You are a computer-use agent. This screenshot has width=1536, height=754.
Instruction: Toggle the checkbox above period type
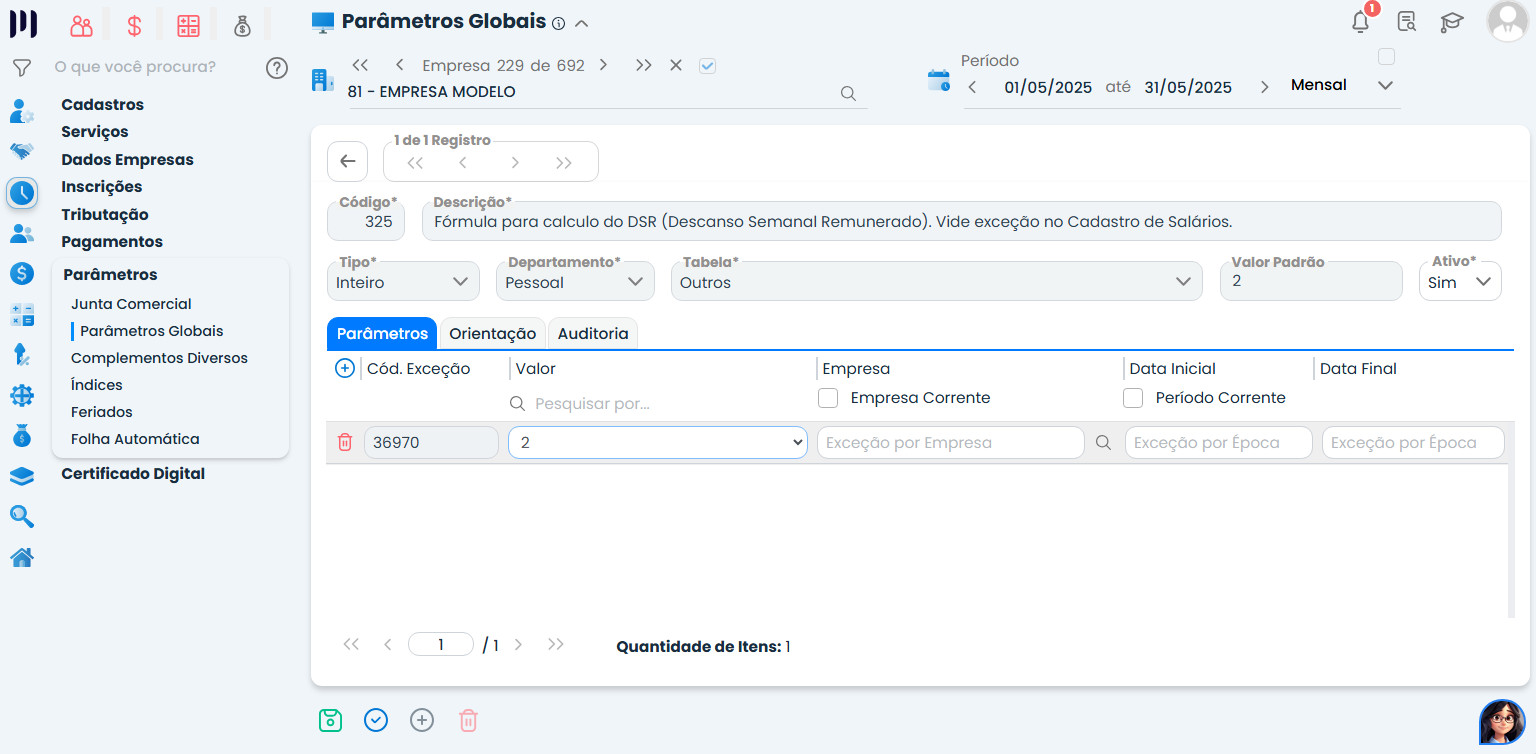(x=1386, y=57)
